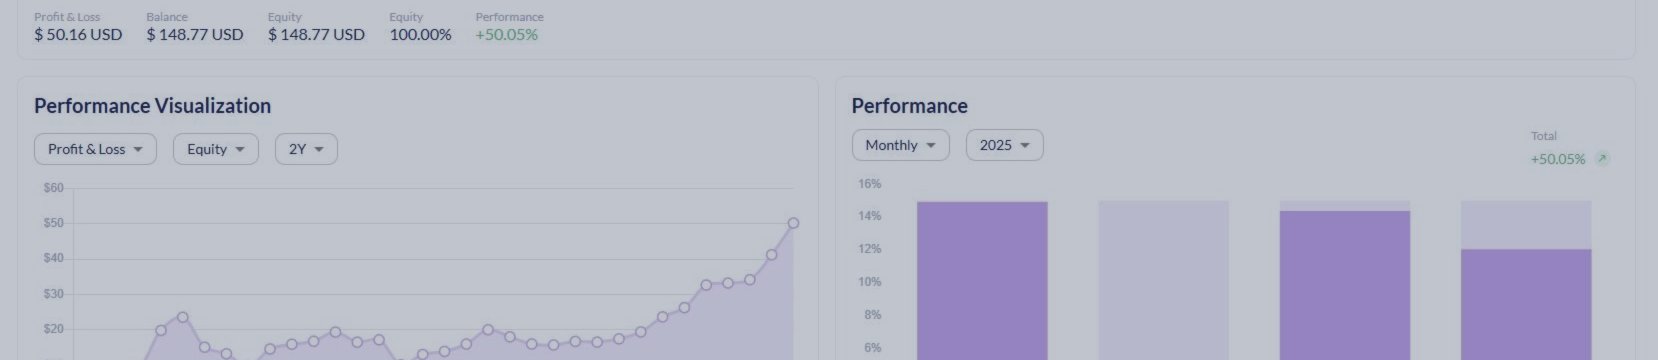
Task: Open the Profit & Loss dropdown
Action: (95, 149)
